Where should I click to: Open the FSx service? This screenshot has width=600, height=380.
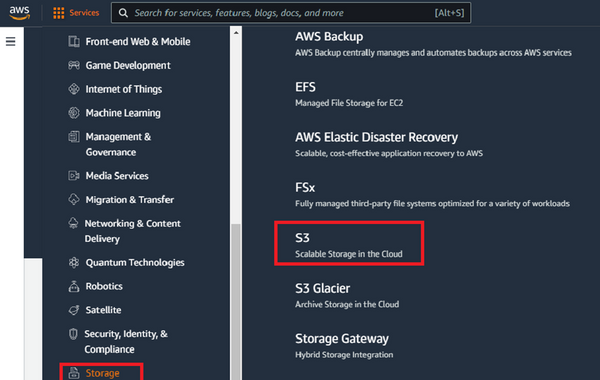click(305, 188)
